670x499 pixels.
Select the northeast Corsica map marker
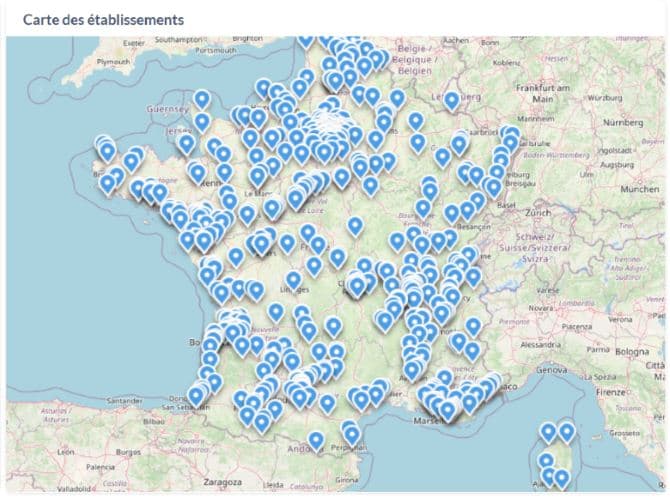coord(567,432)
